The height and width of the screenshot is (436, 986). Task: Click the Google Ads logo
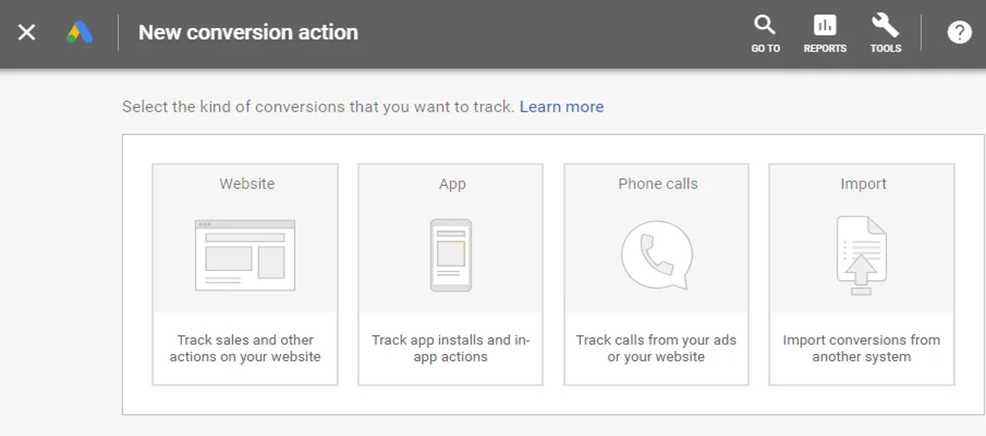[x=80, y=33]
